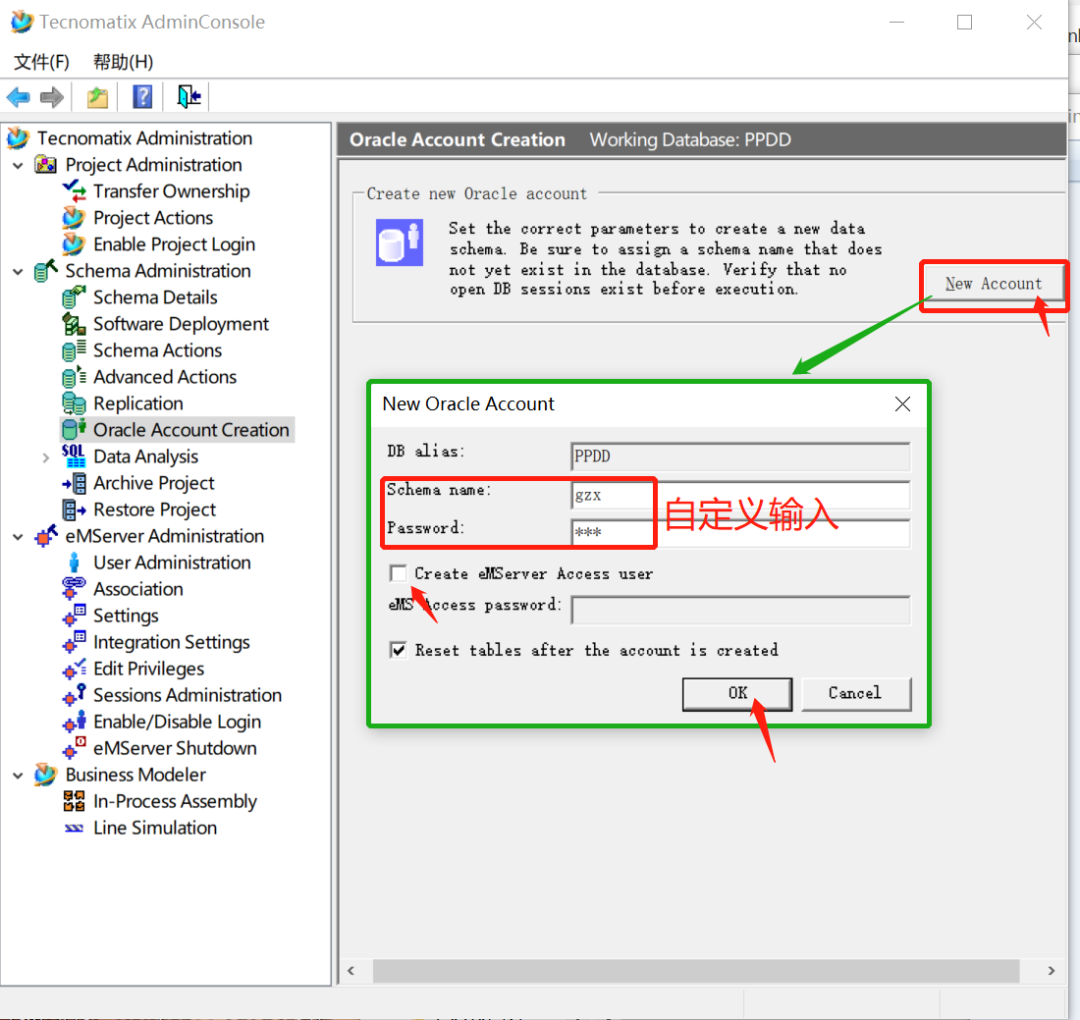1080x1020 pixels.
Task: Collapse the Schema Administration node
Action: pos(19,271)
